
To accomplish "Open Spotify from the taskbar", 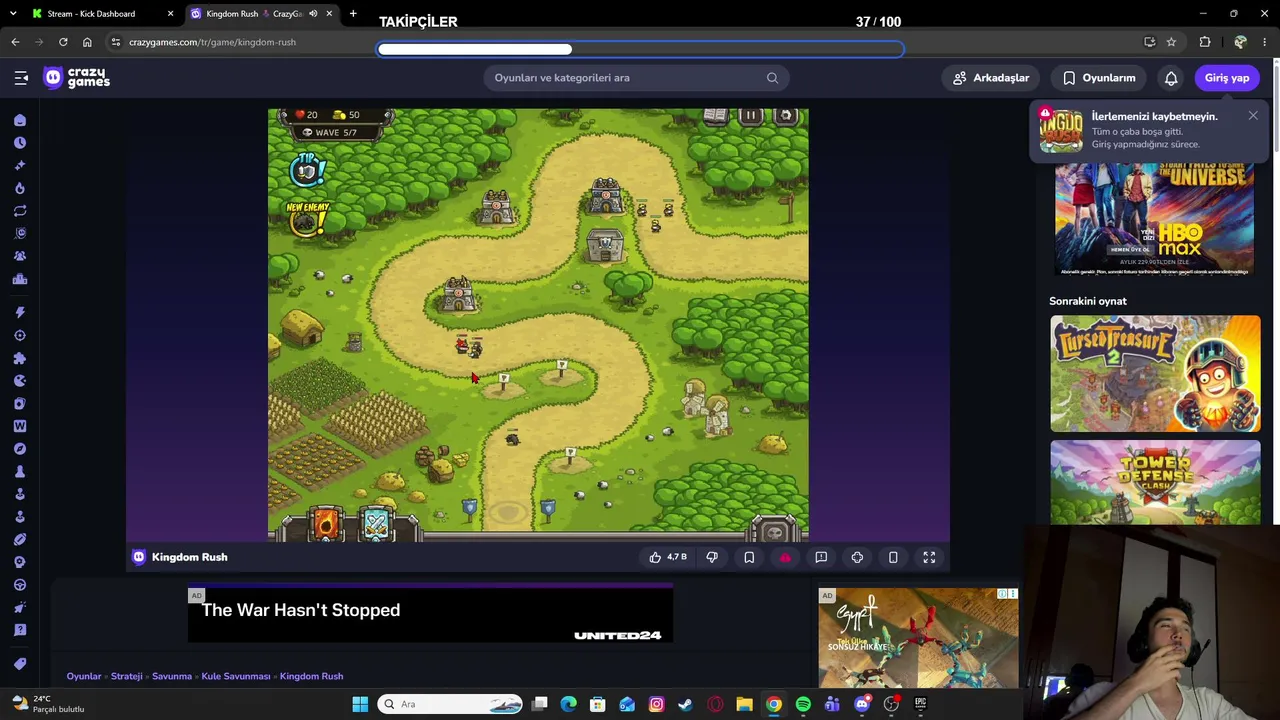I will click(x=803, y=704).
